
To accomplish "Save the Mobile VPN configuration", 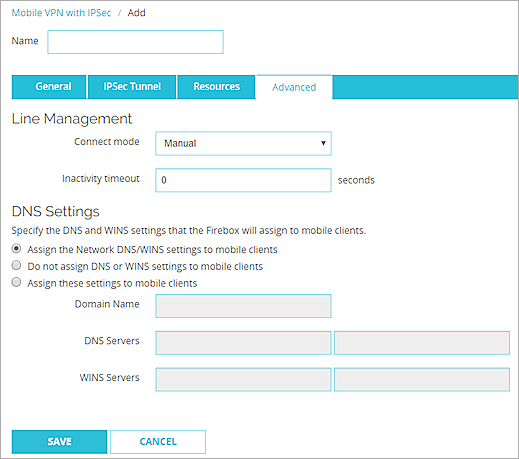I will tap(59, 442).
